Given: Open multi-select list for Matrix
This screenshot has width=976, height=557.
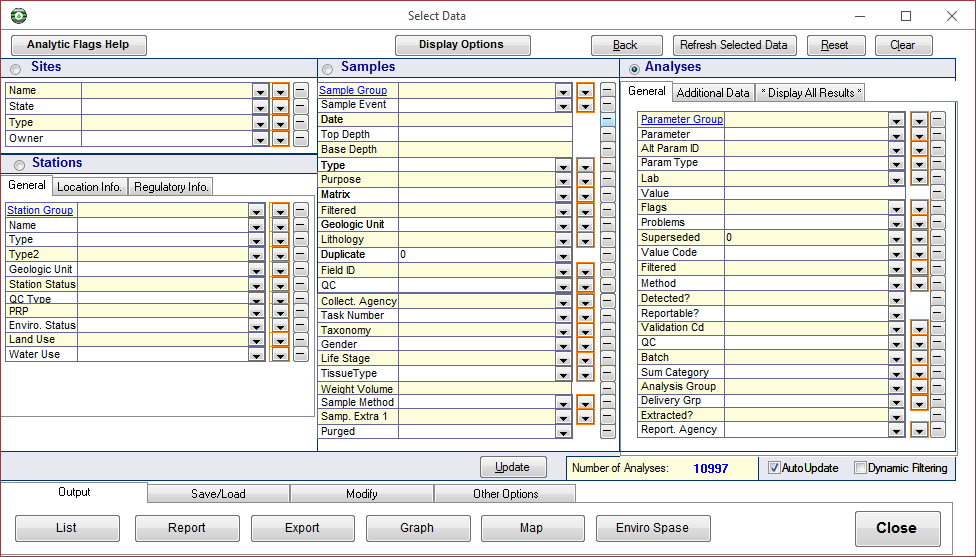Looking at the screenshot, I should click(585, 195).
